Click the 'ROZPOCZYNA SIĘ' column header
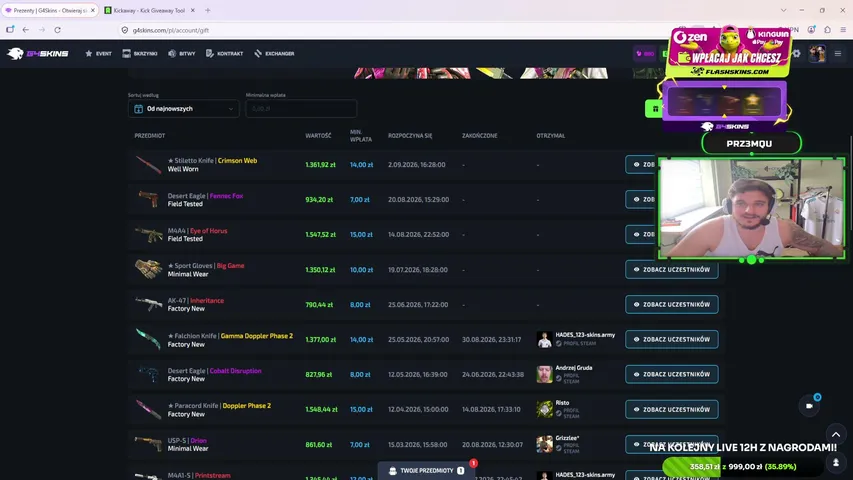This screenshot has width=853, height=480. coord(410,136)
